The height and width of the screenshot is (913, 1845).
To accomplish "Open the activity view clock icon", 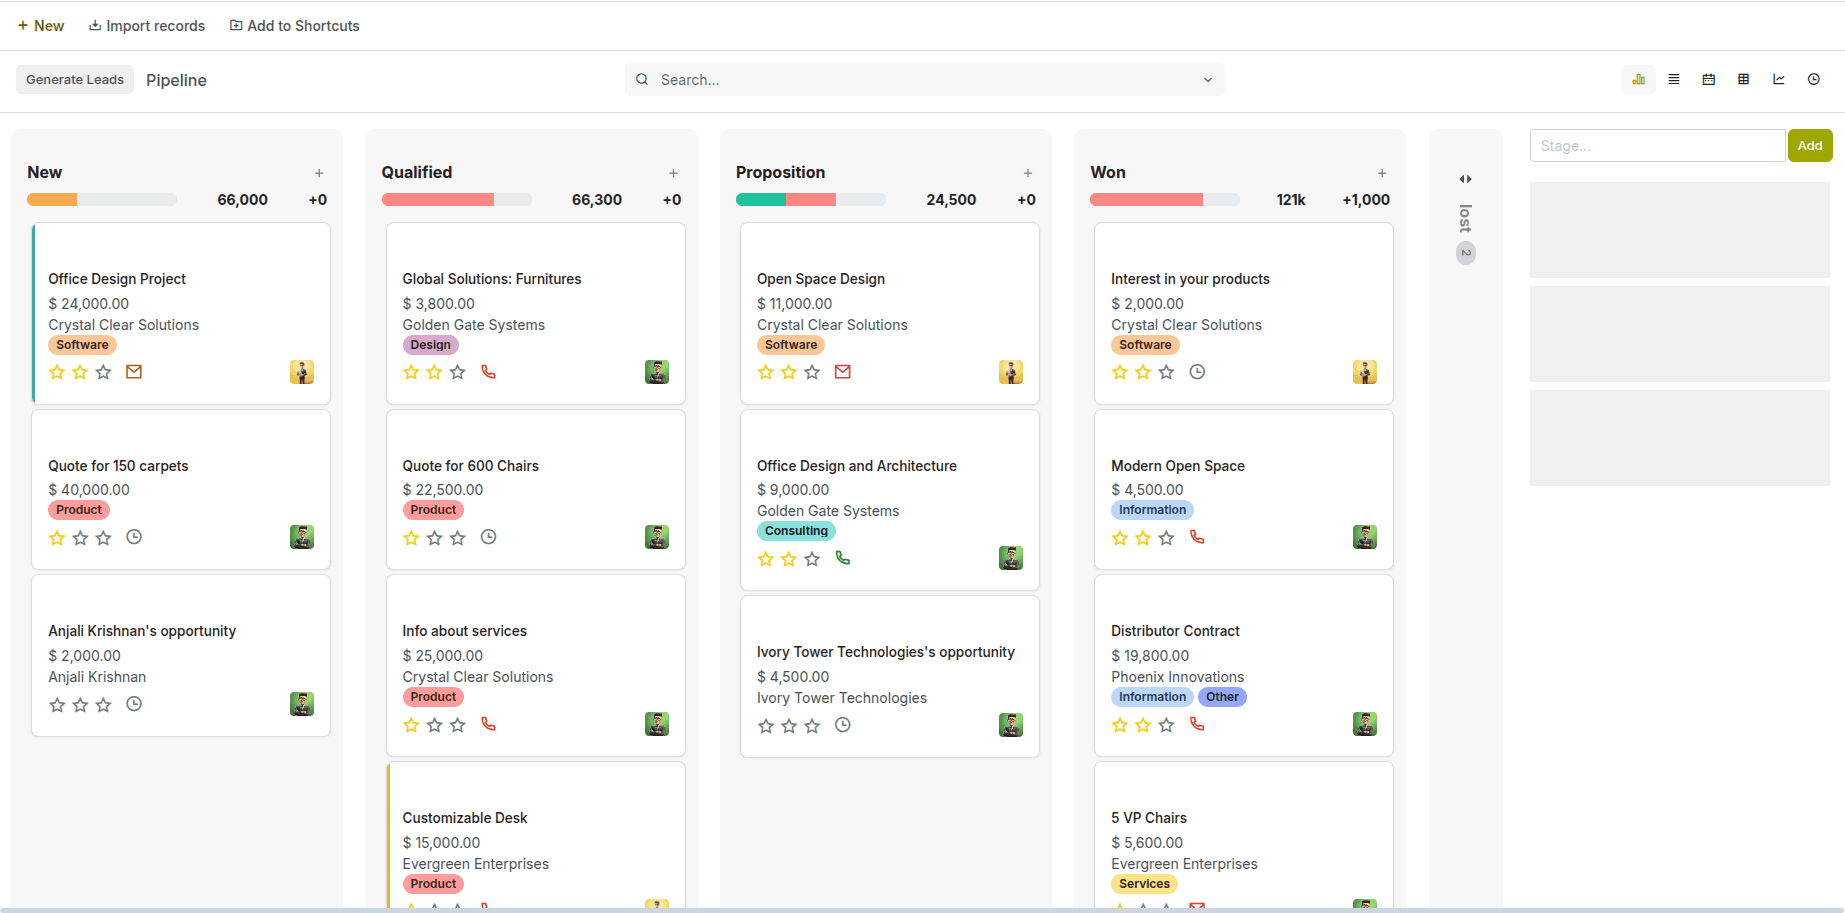I will [1813, 80].
